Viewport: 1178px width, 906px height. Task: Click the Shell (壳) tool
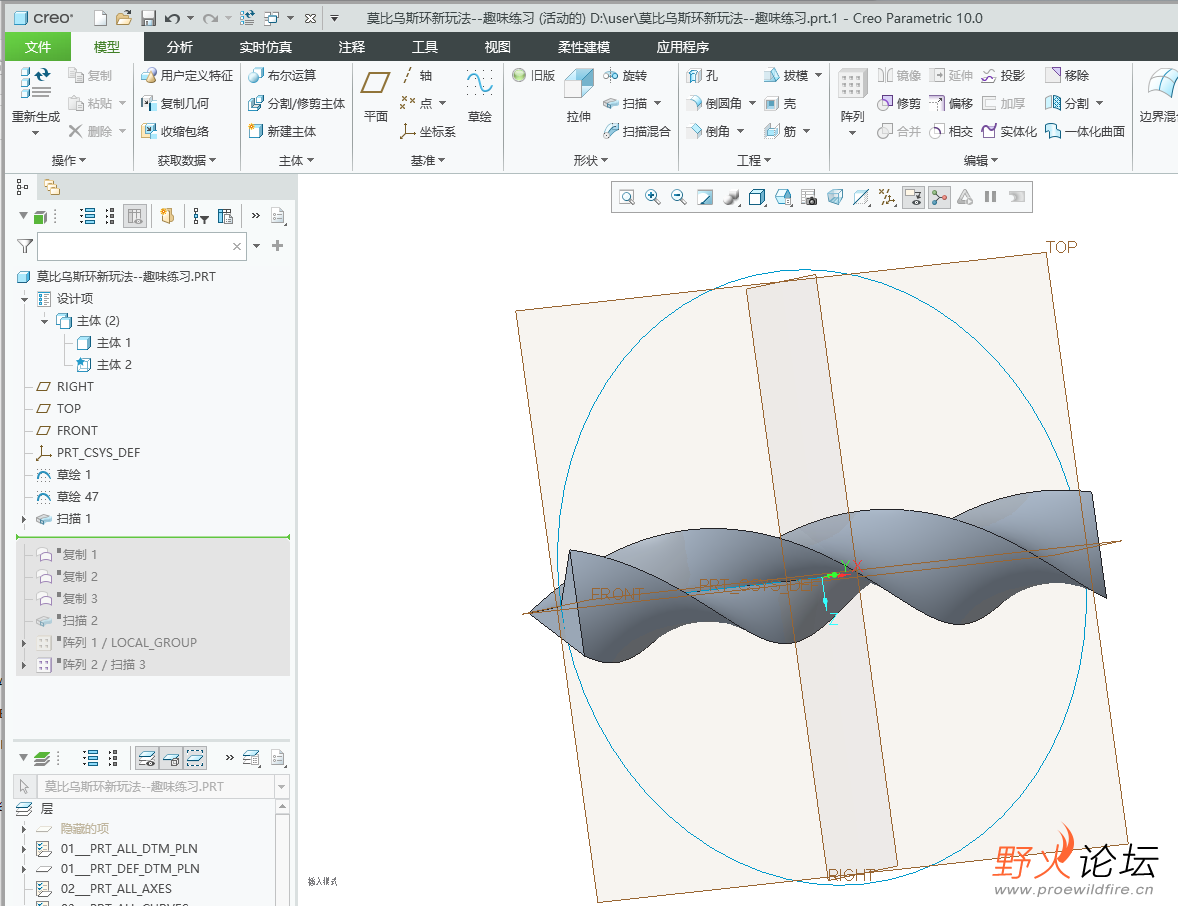[781, 103]
